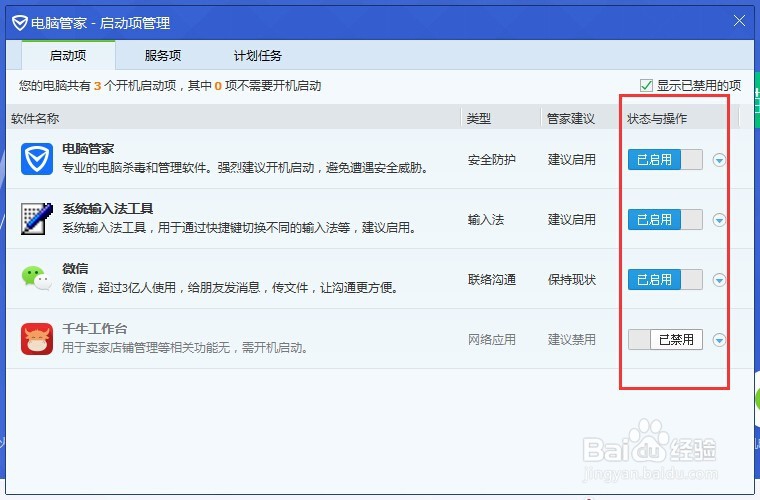Select the 微信 name text
This screenshot has width=760, height=500.
75,269
